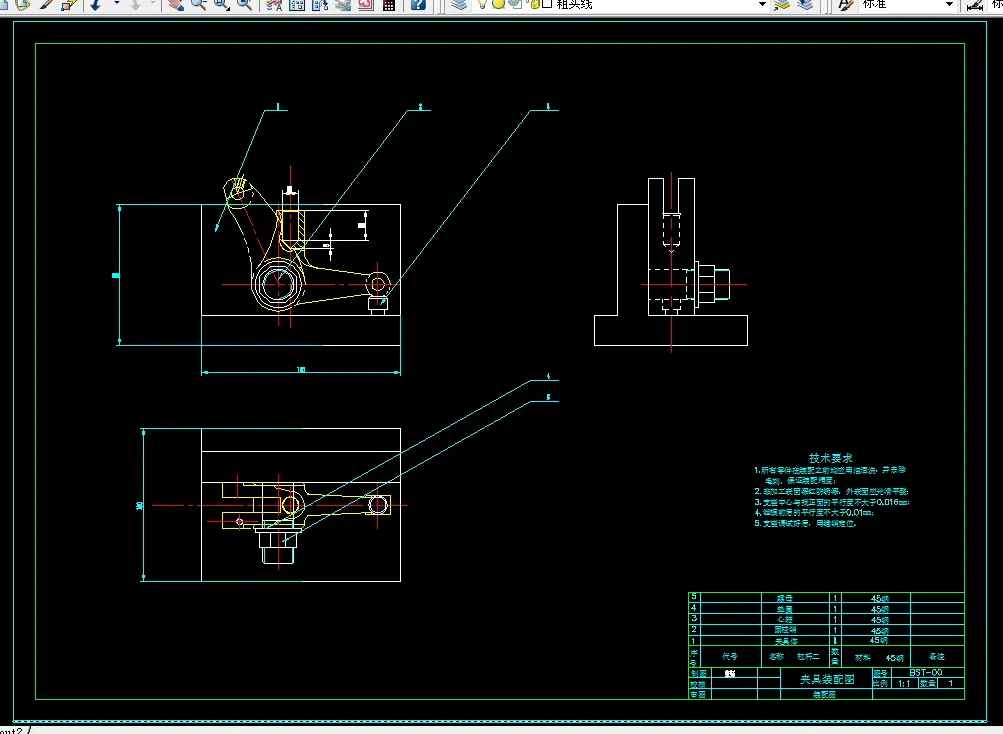The width and height of the screenshot is (1003, 734).
Task: Click the Match Properties brush icon
Action: pyautogui.click(x=46, y=4)
